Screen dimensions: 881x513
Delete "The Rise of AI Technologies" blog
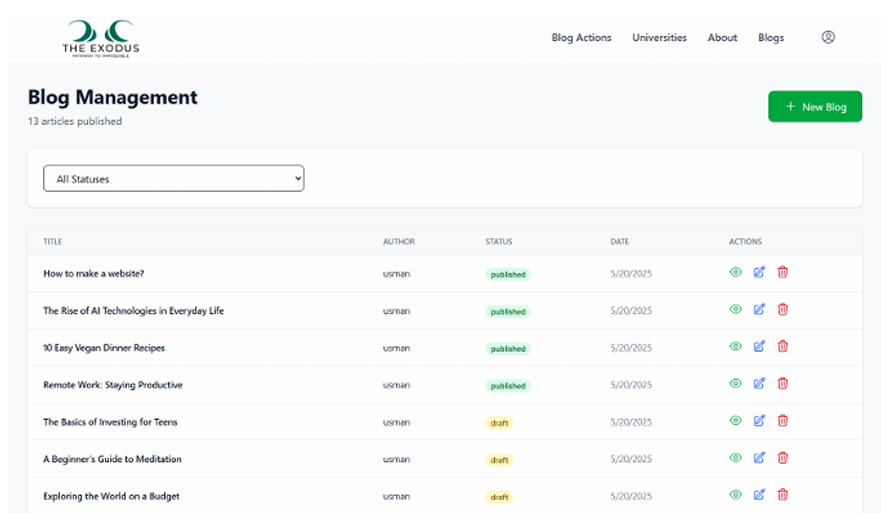pos(783,309)
